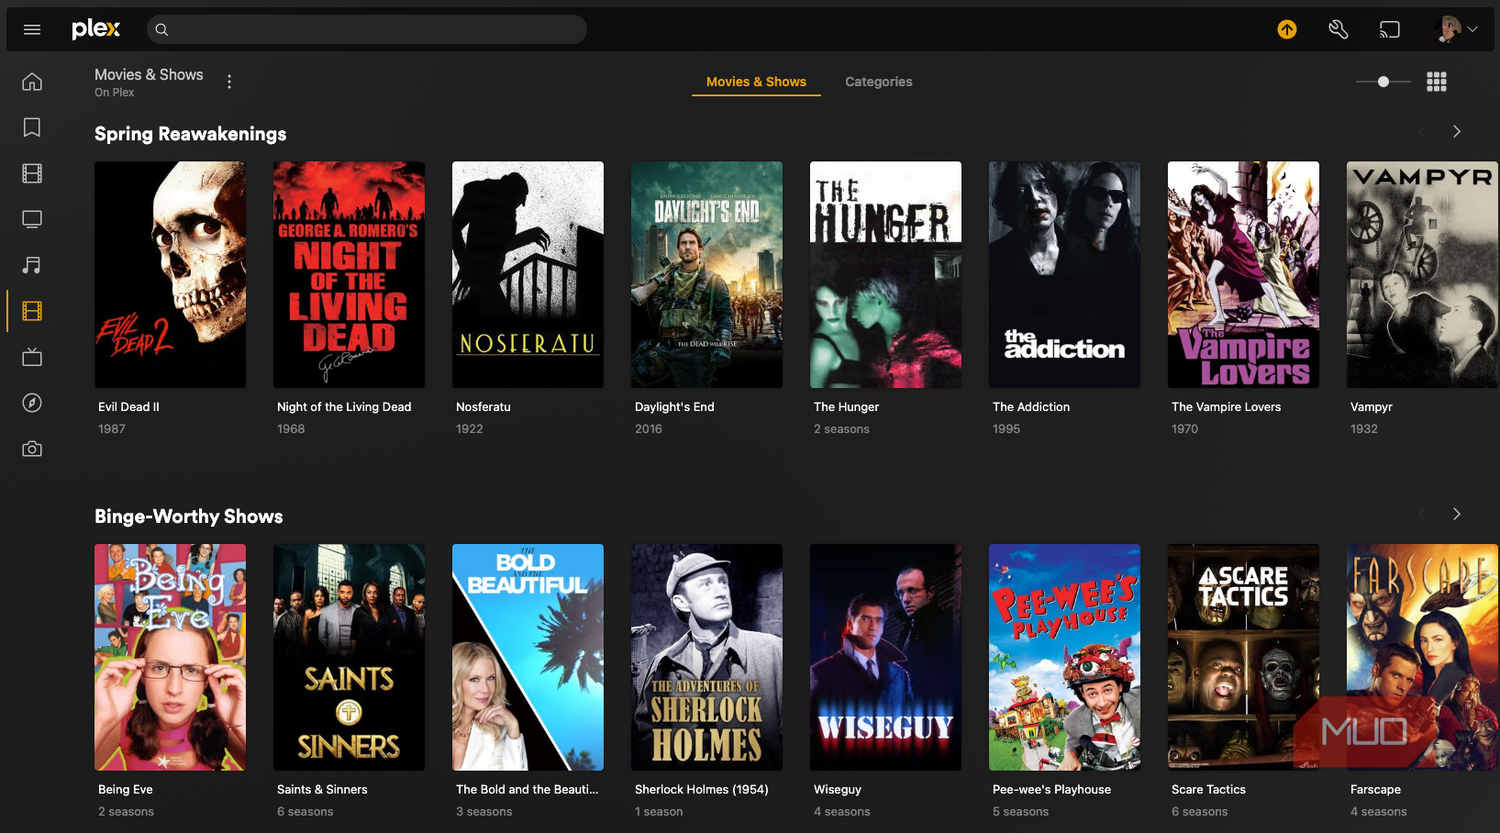The width and height of the screenshot is (1500, 833).
Task: Open The Addiction poster
Action: point(1065,275)
